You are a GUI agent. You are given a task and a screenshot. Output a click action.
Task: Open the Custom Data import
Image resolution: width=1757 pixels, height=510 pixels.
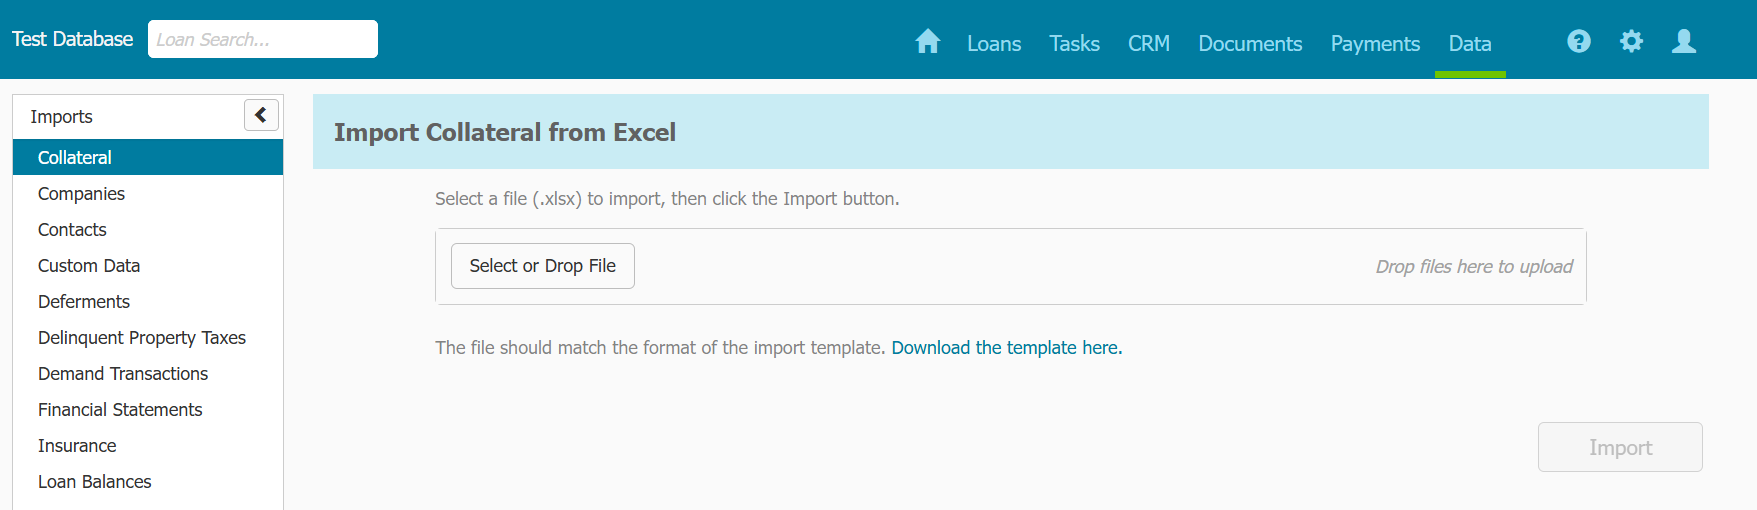89,266
